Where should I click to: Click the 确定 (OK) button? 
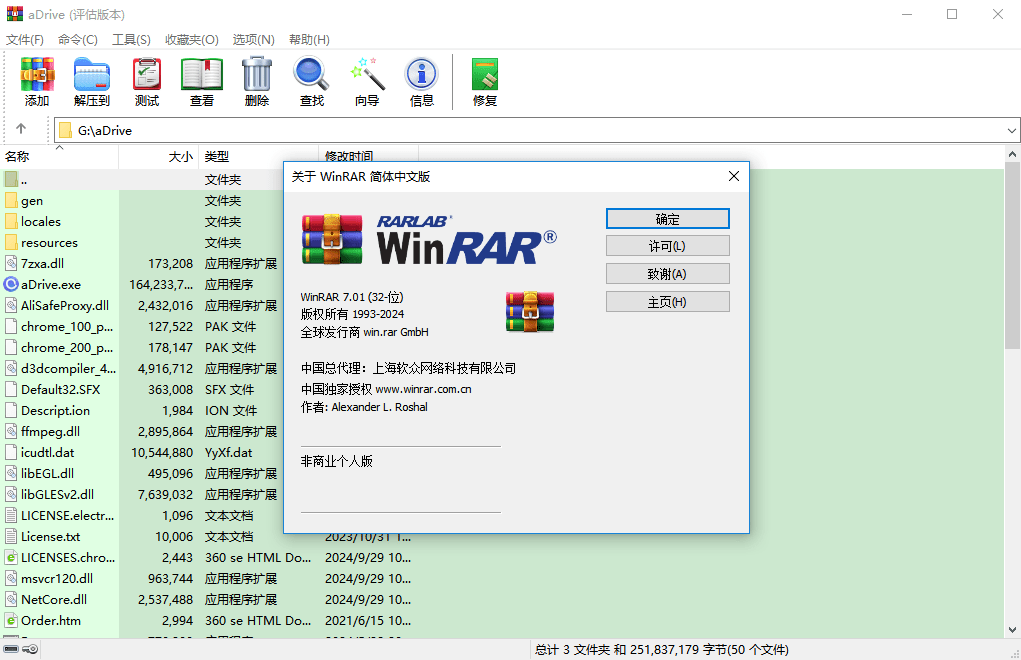(x=667, y=218)
